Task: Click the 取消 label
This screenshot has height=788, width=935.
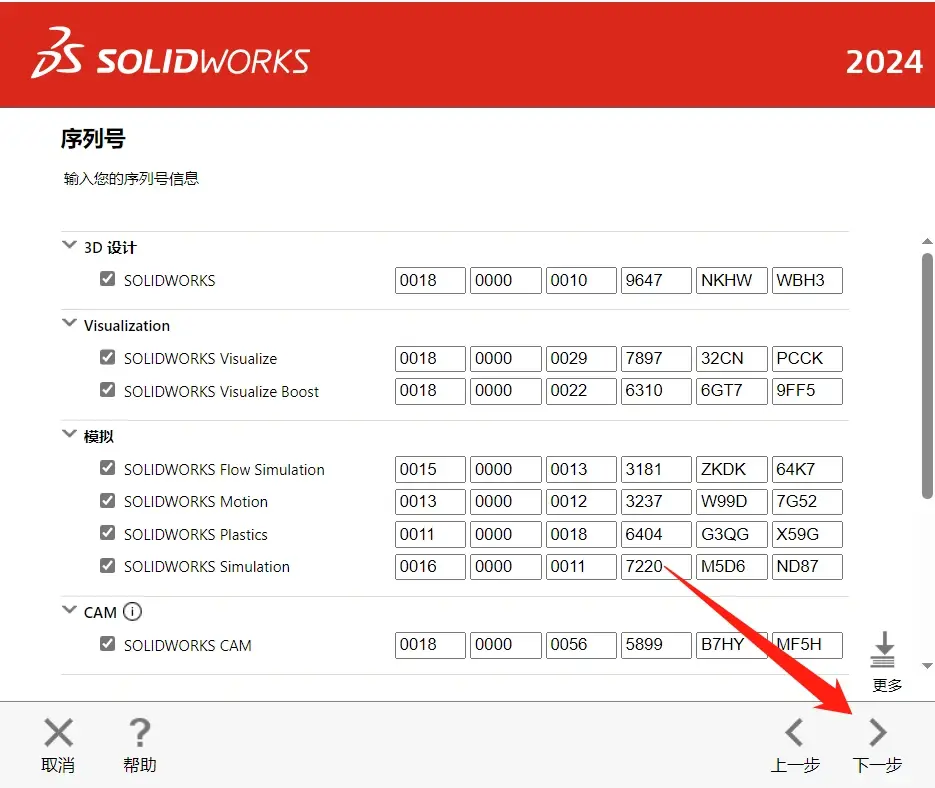Action: 58,765
